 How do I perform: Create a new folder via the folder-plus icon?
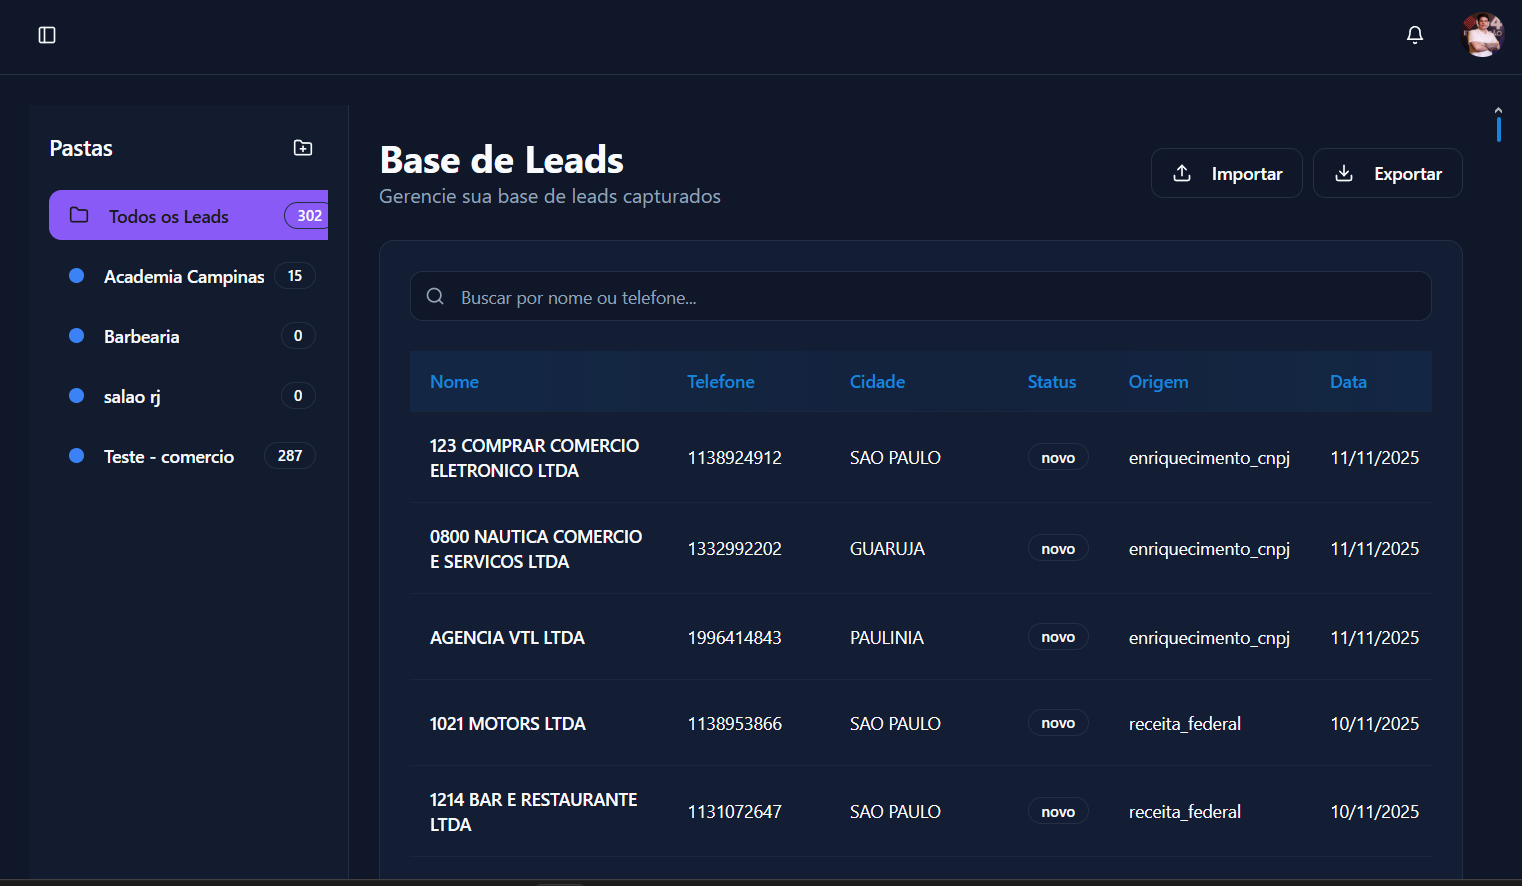[x=303, y=147]
